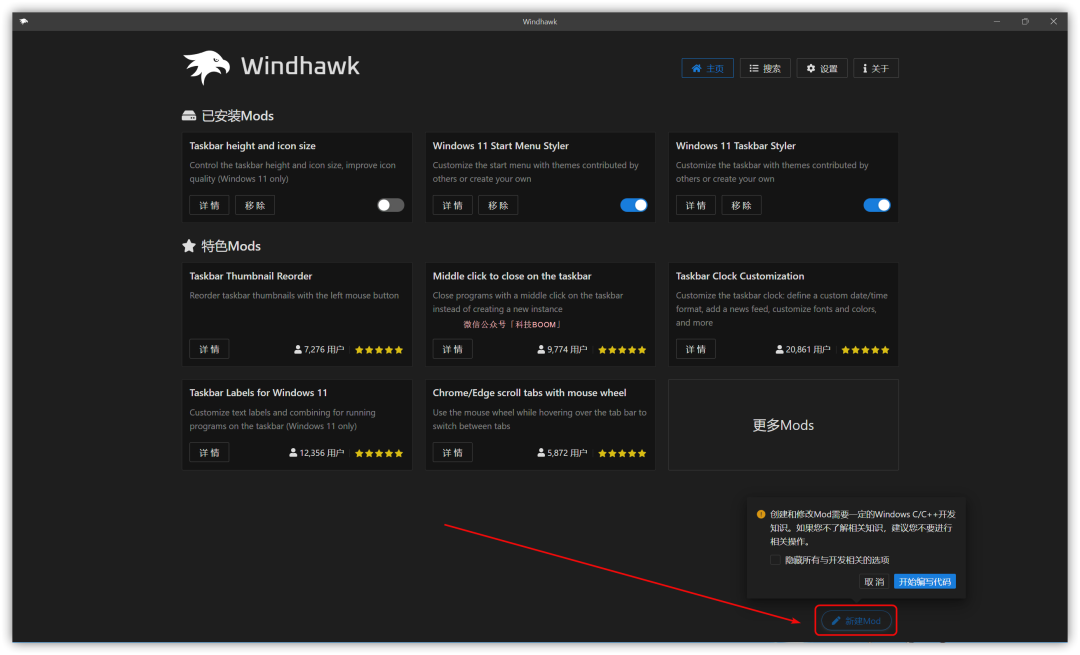Remove the Windows 11 Taskbar Styler mod
Image resolution: width=1080 pixels, height=655 pixels.
pyautogui.click(x=741, y=205)
